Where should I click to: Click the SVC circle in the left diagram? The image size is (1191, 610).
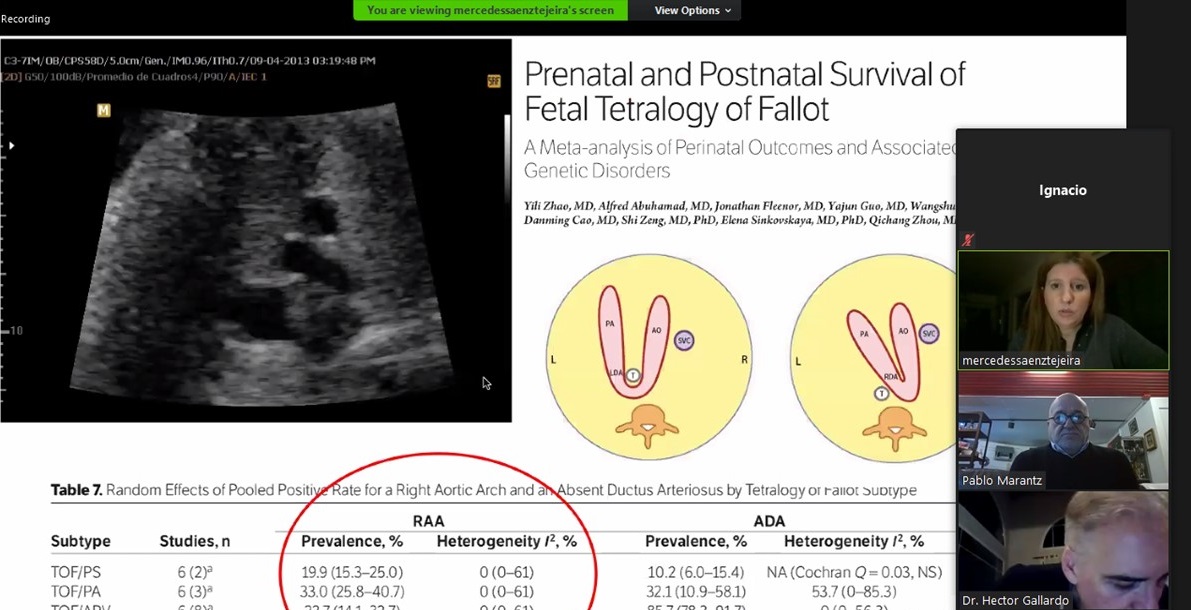point(684,340)
